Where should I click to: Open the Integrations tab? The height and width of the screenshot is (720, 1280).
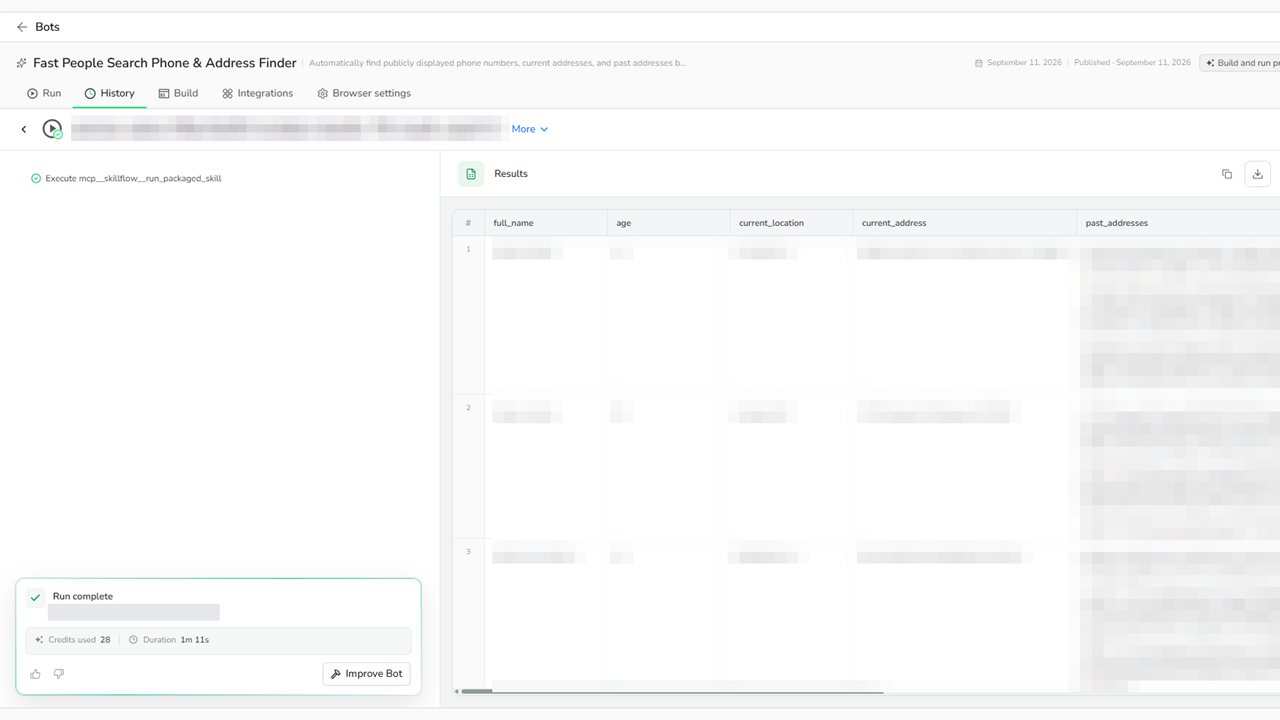(x=257, y=93)
